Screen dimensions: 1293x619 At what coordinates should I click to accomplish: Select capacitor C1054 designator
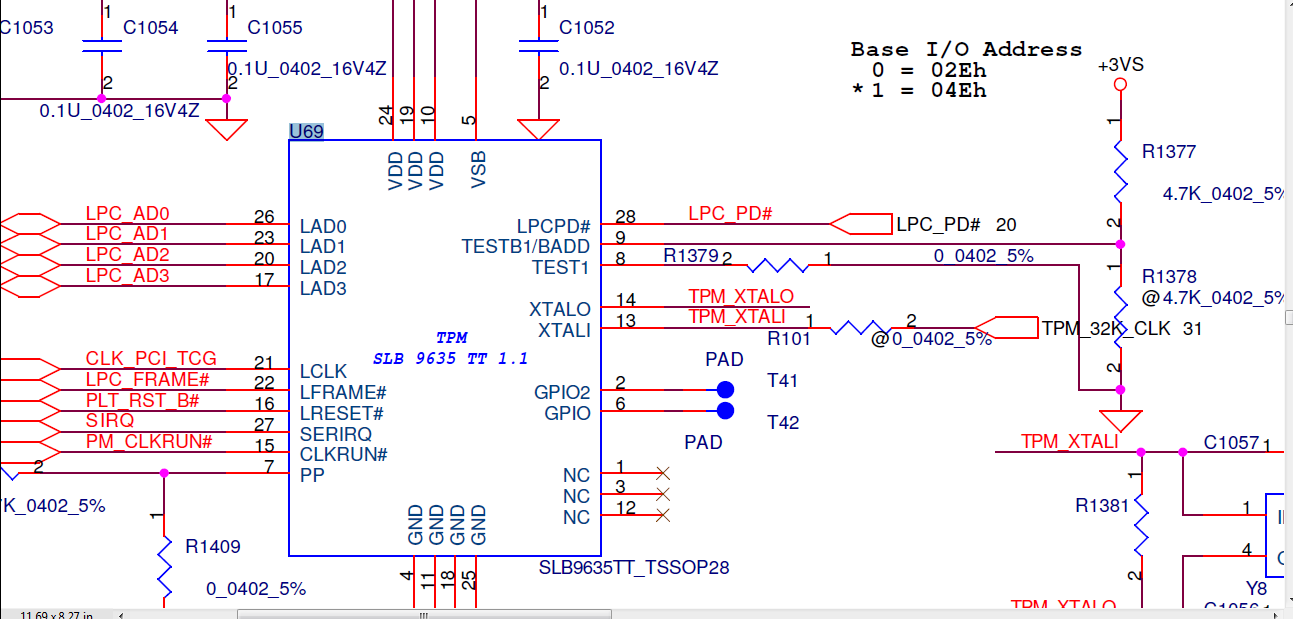point(150,28)
